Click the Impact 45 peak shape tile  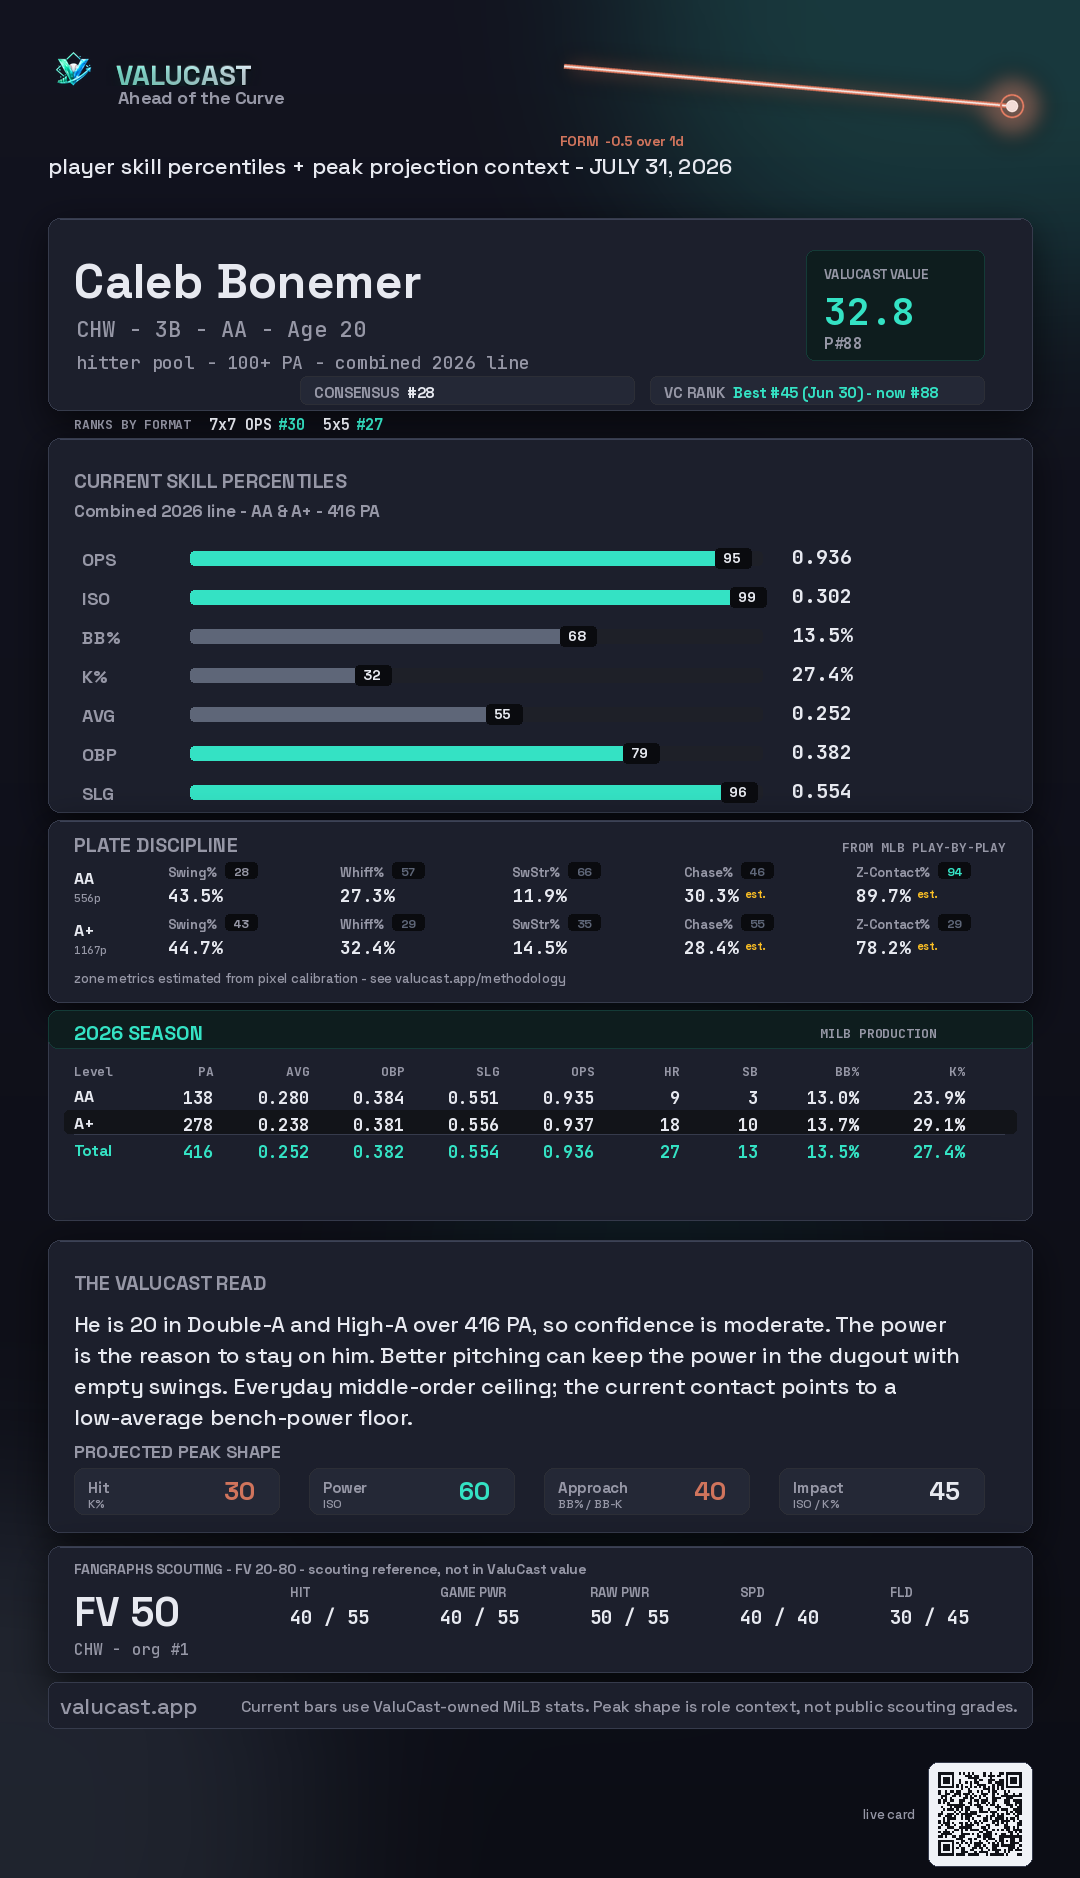882,1491
